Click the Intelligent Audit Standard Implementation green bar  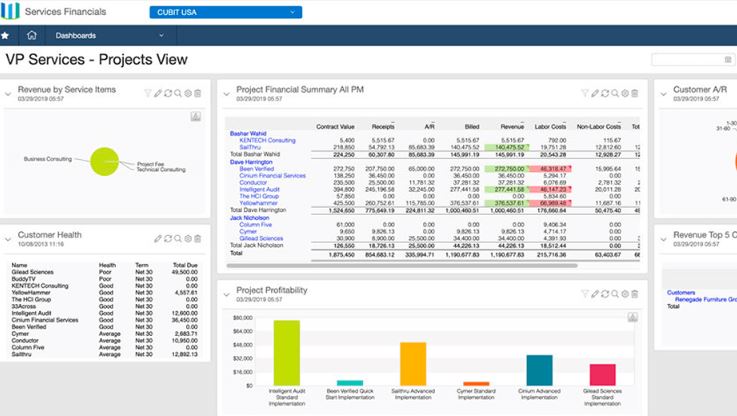[x=287, y=353]
